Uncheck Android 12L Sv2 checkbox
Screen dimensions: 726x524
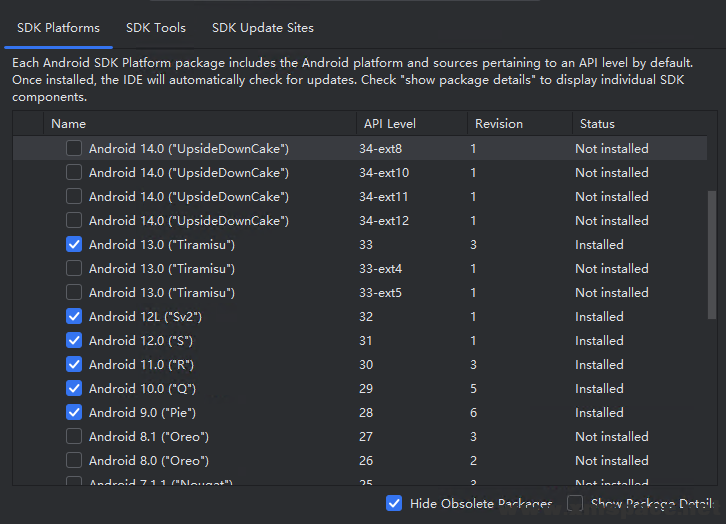click(x=74, y=316)
